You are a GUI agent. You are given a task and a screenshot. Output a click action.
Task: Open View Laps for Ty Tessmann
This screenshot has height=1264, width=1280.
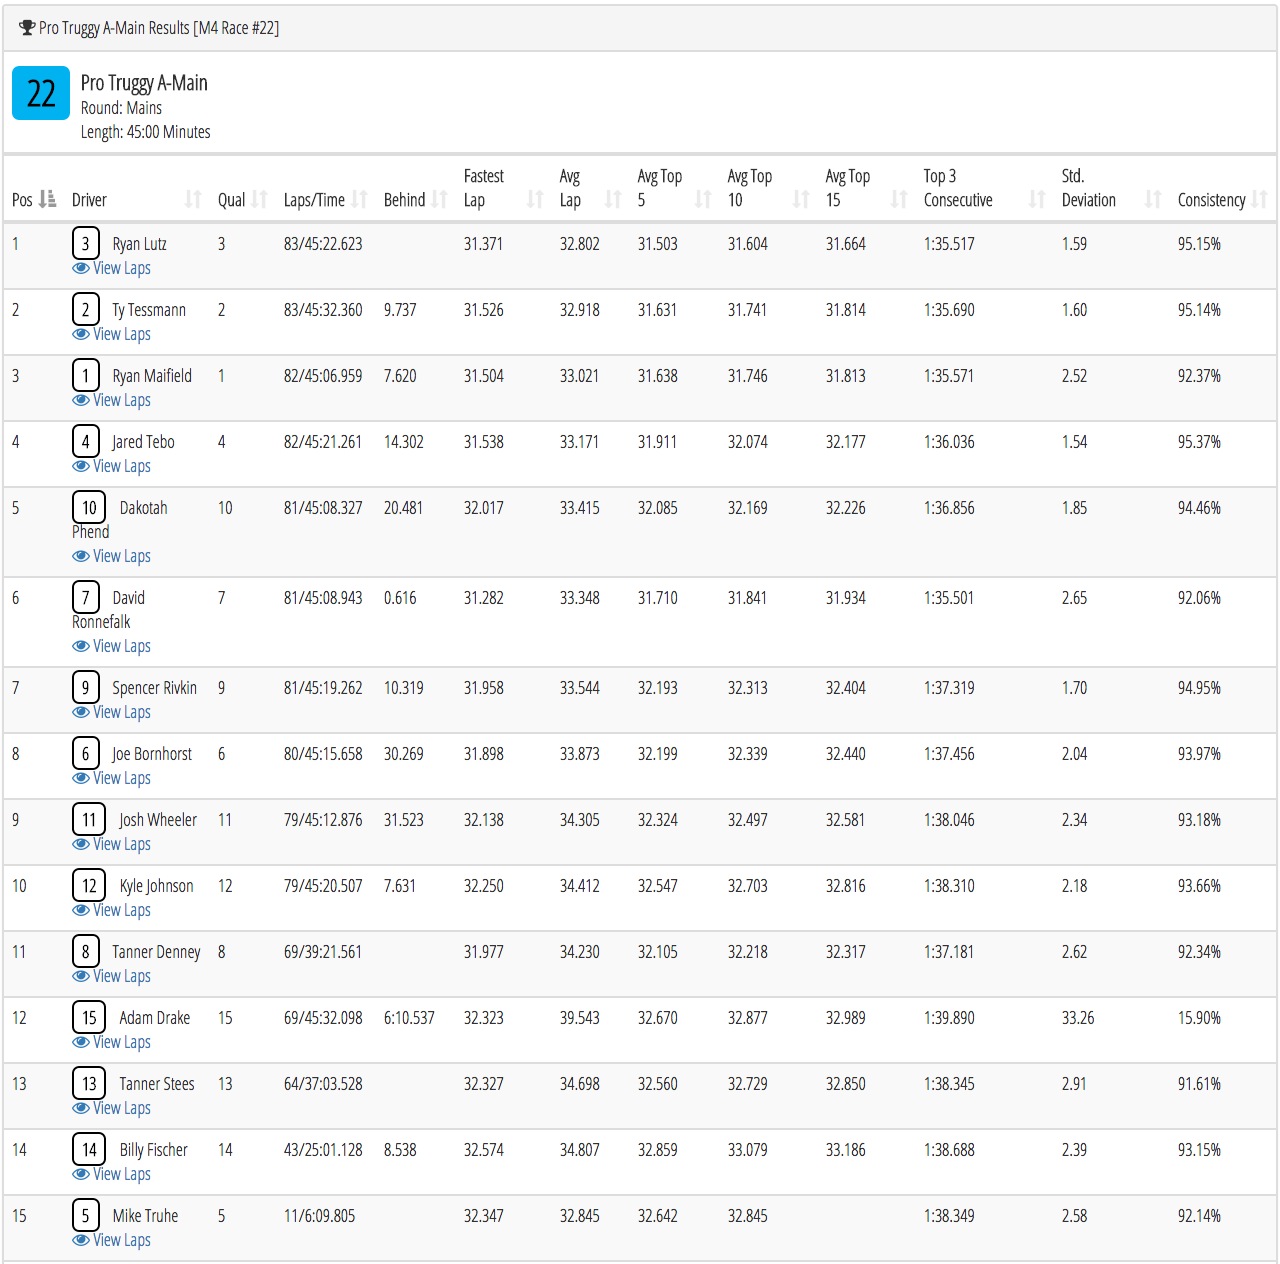click(x=112, y=334)
